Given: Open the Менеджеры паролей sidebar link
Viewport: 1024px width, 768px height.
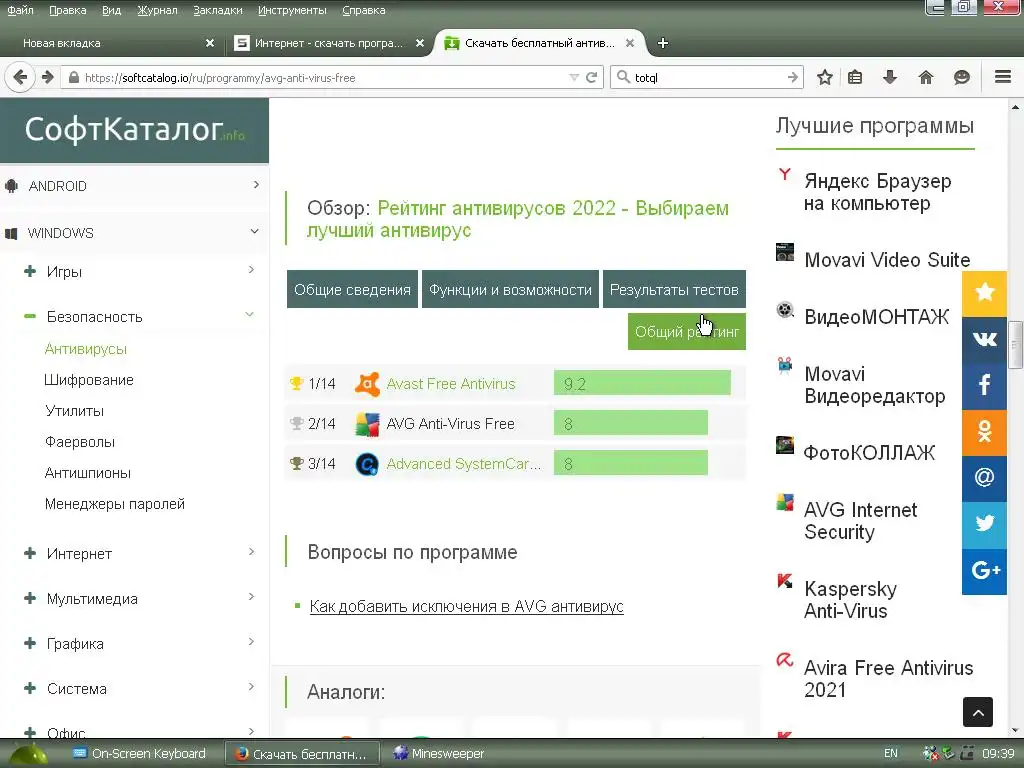Looking at the screenshot, I should coord(115,504).
